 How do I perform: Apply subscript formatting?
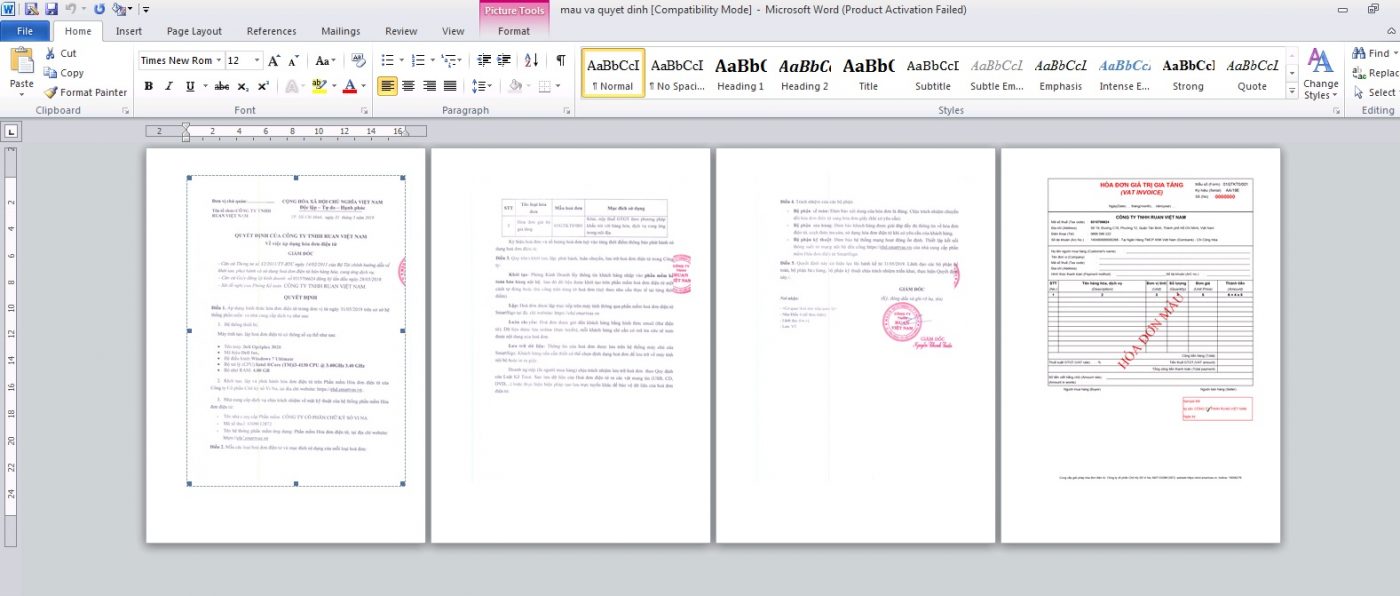(x=244, y=86)
